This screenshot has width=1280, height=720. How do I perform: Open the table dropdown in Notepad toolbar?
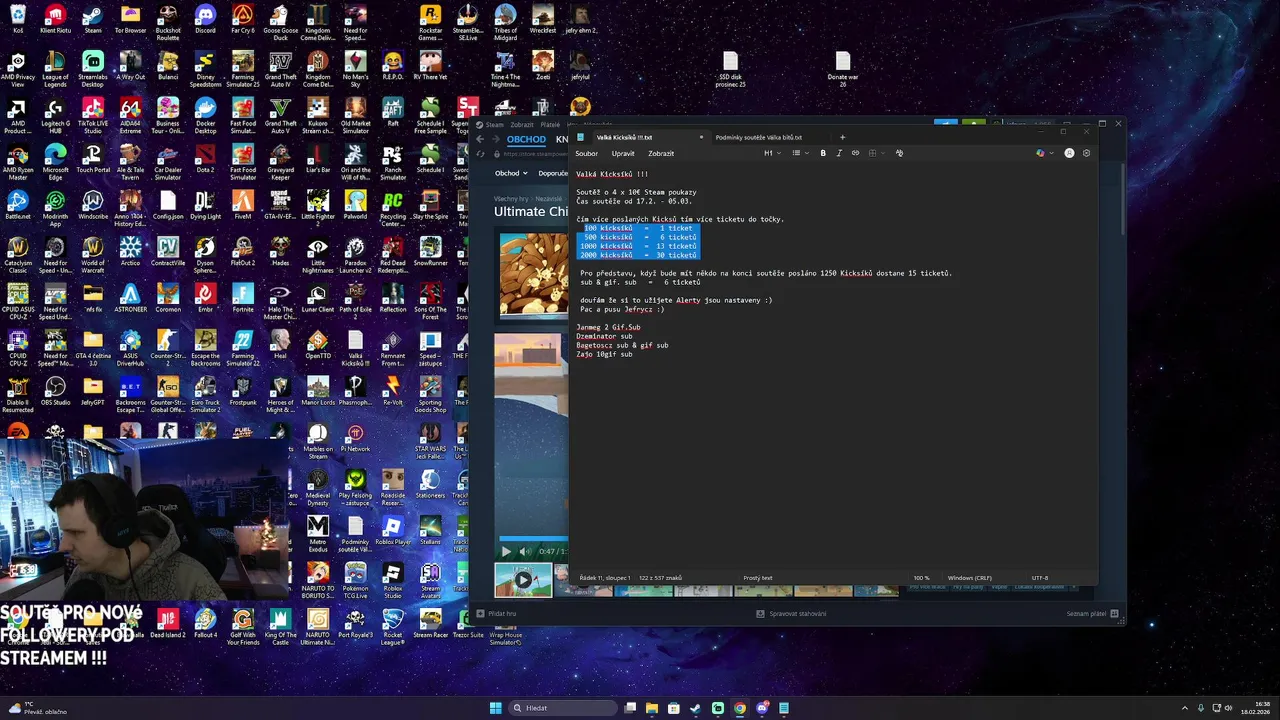pos(875,153)
